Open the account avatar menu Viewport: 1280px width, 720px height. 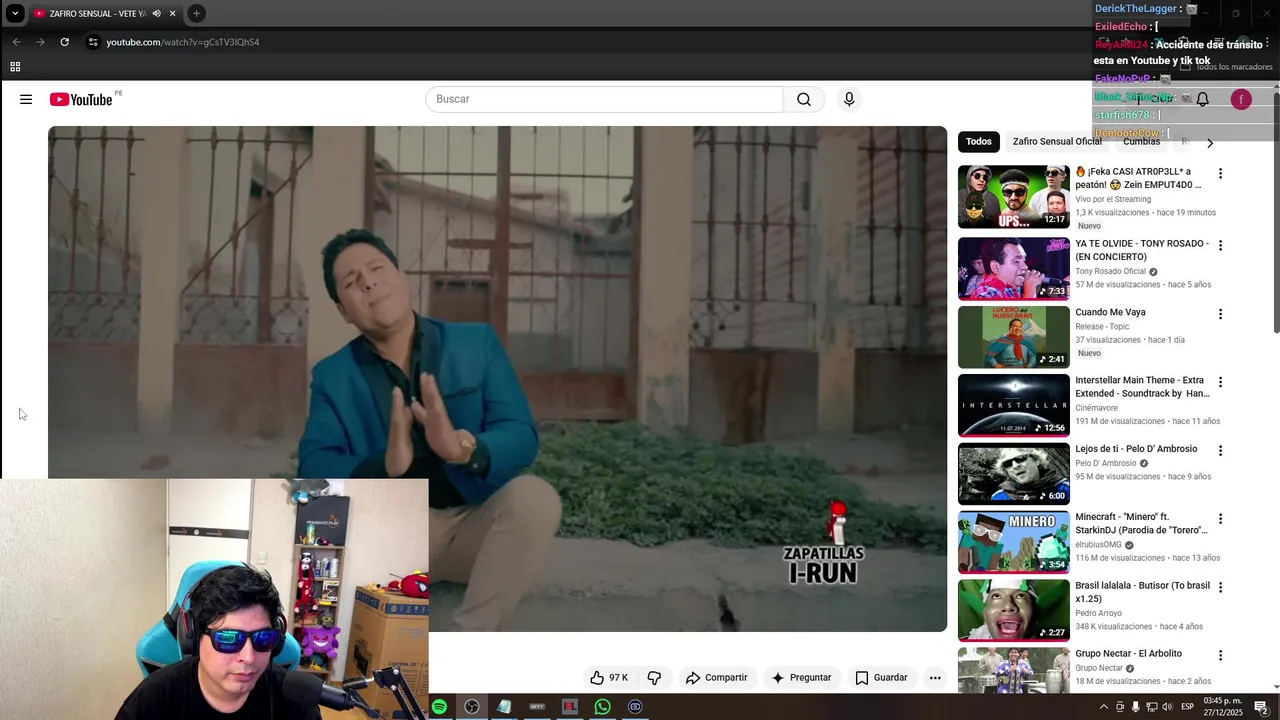coord(1241,99)
